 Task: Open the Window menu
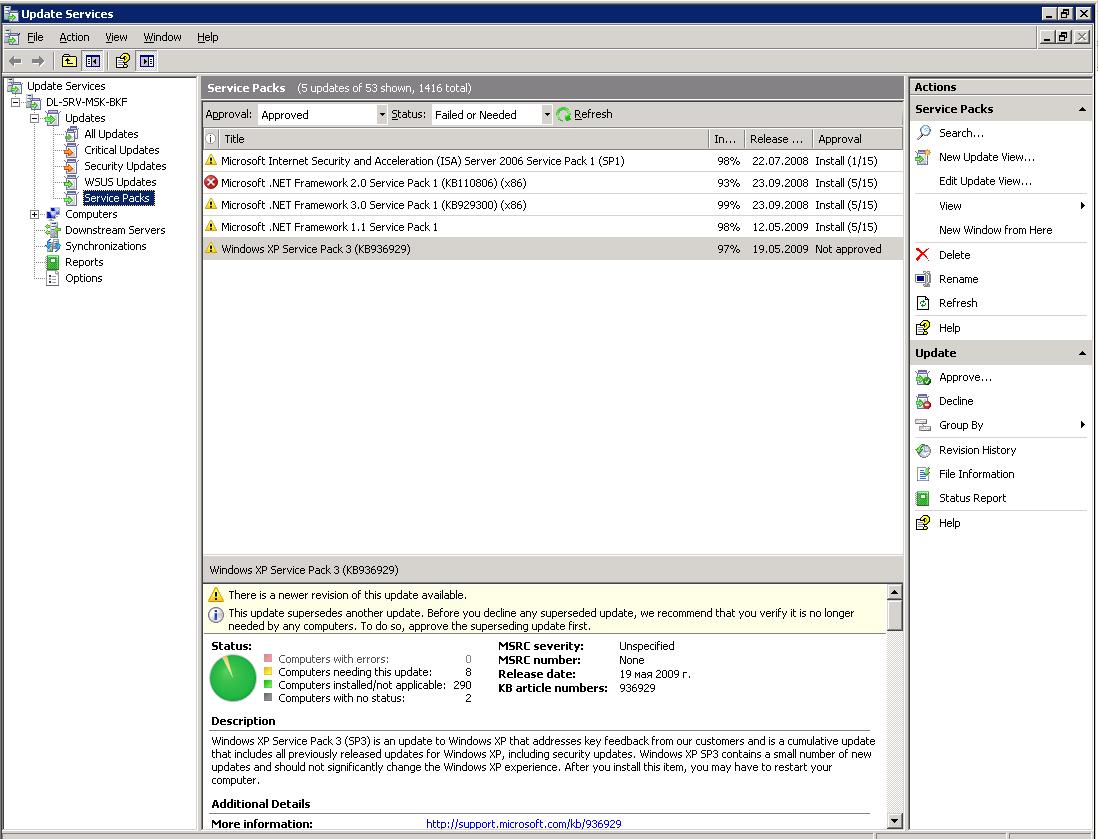click(162, 37)
